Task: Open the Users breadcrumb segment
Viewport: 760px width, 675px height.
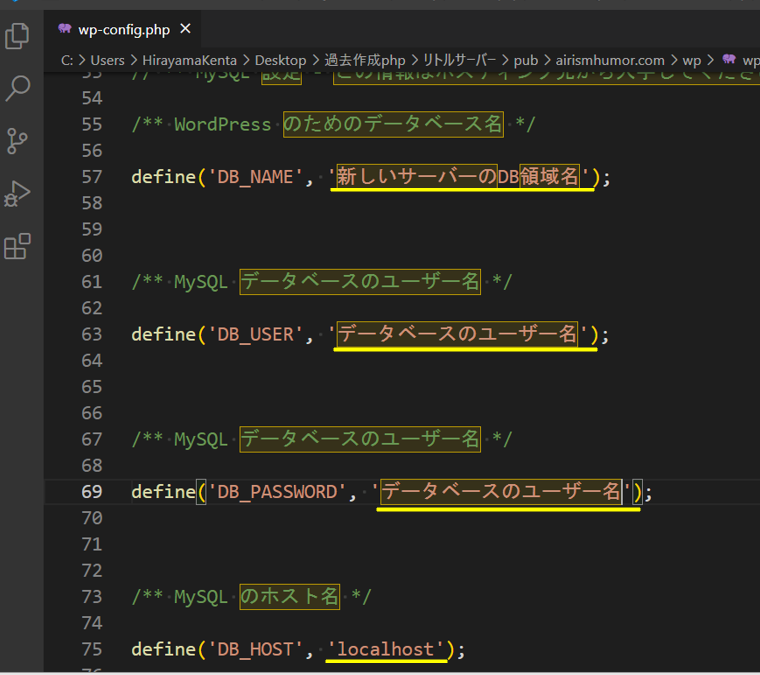Action: (108, 60)
